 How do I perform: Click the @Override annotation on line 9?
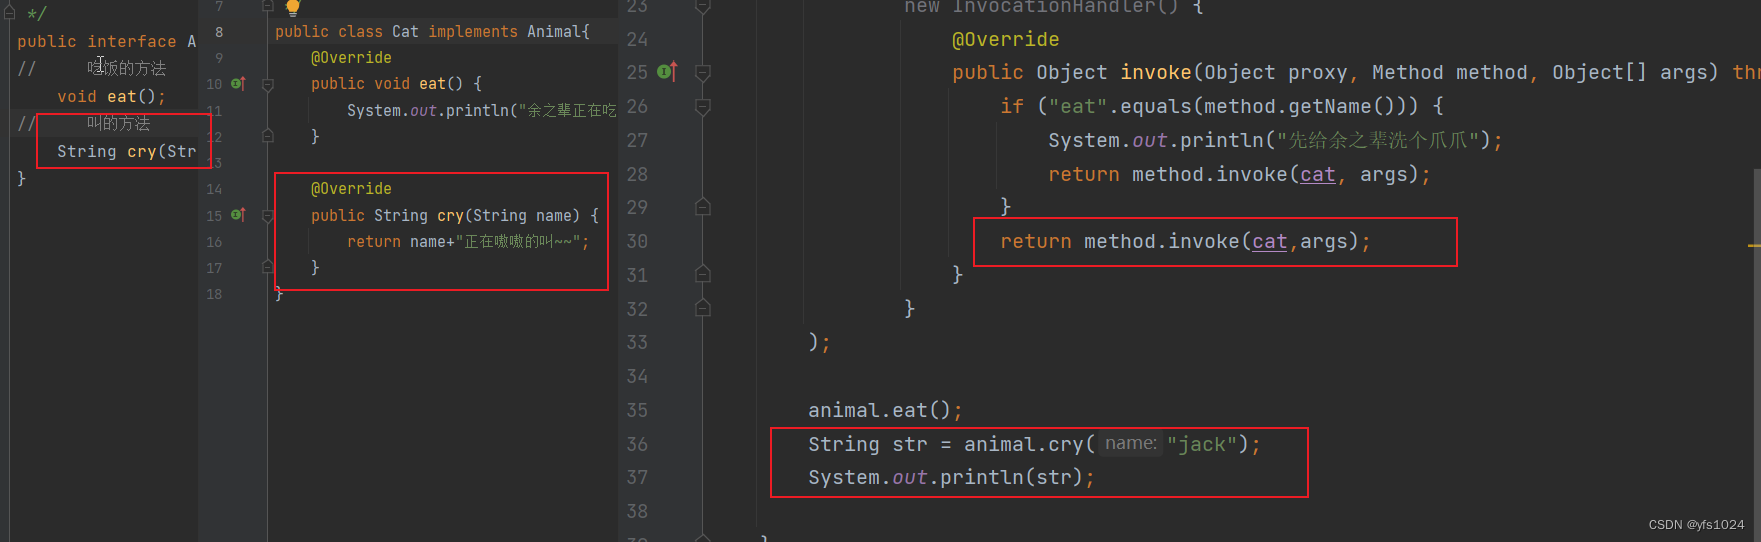[x=351, y=58]
